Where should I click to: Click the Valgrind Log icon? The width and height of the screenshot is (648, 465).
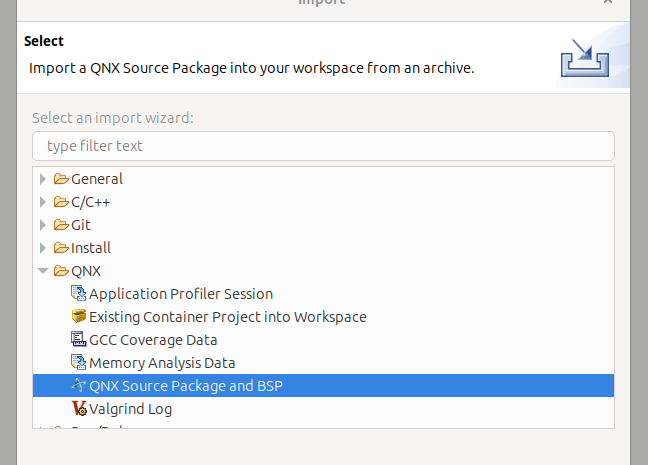(79, 409)
